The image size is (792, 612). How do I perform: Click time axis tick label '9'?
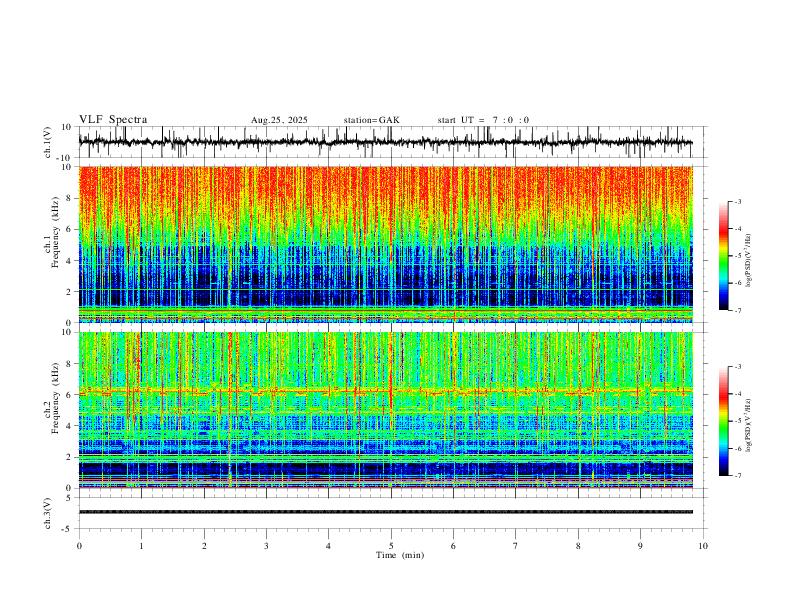click(x=640, y=546)
